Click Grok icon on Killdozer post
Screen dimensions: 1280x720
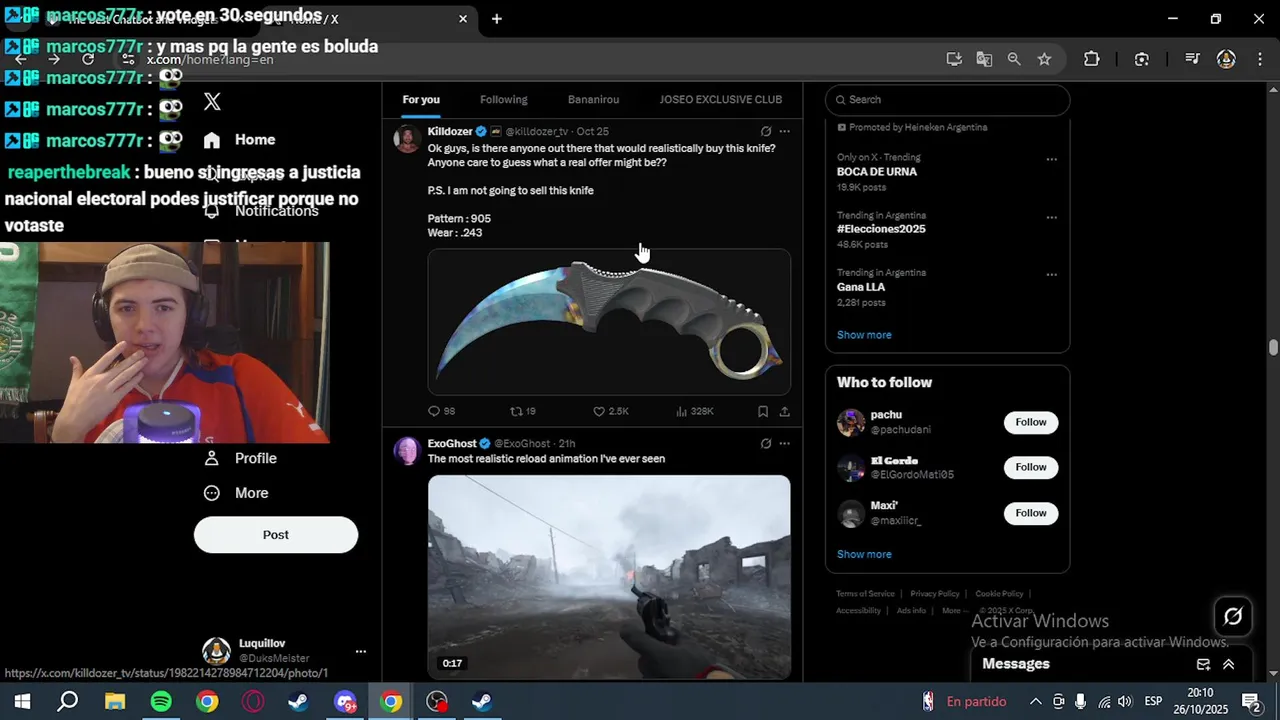pos(766,131)
